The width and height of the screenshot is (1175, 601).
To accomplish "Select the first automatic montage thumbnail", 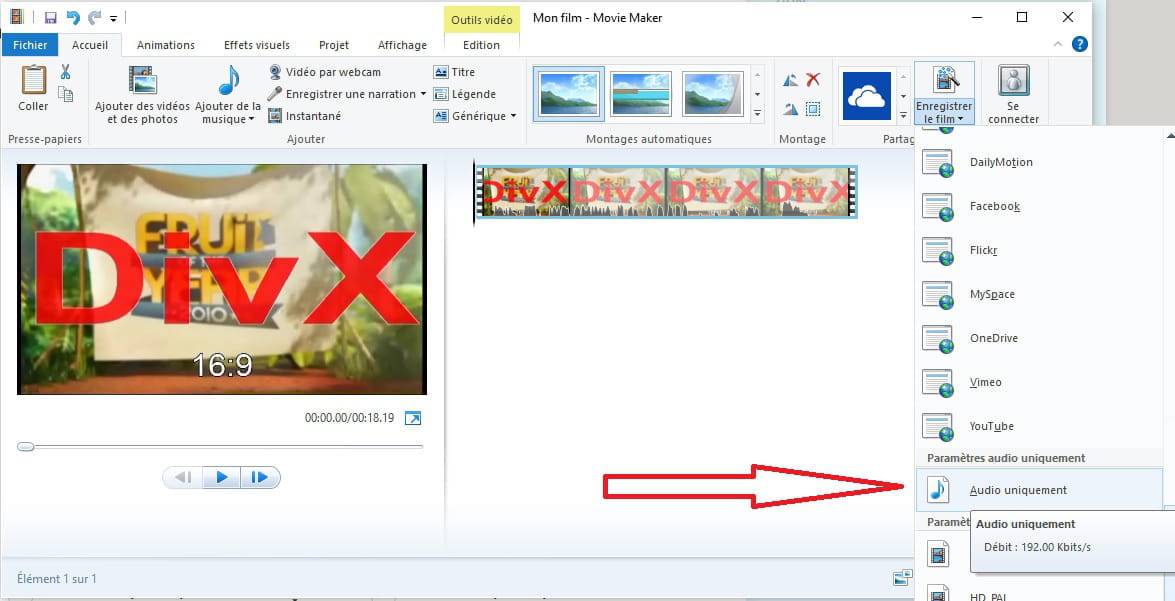I will click(569, 94).
